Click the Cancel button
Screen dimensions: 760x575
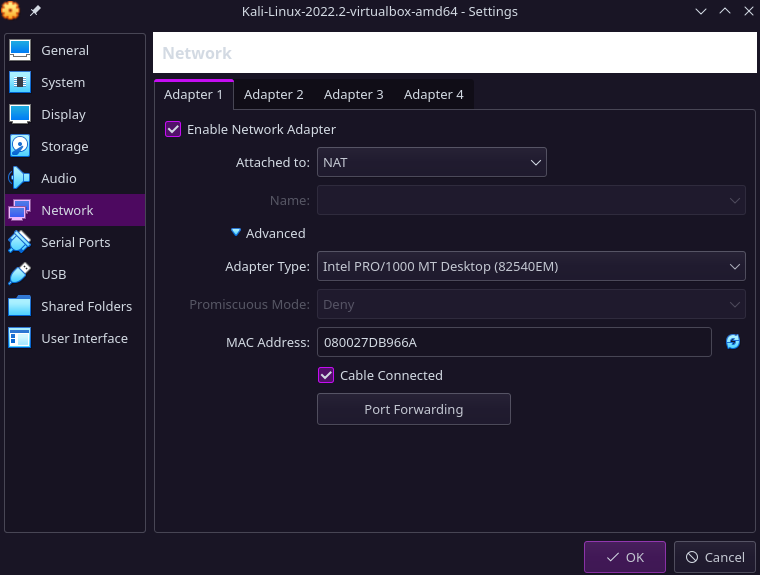pyautogui.click(x=714, y=557)
